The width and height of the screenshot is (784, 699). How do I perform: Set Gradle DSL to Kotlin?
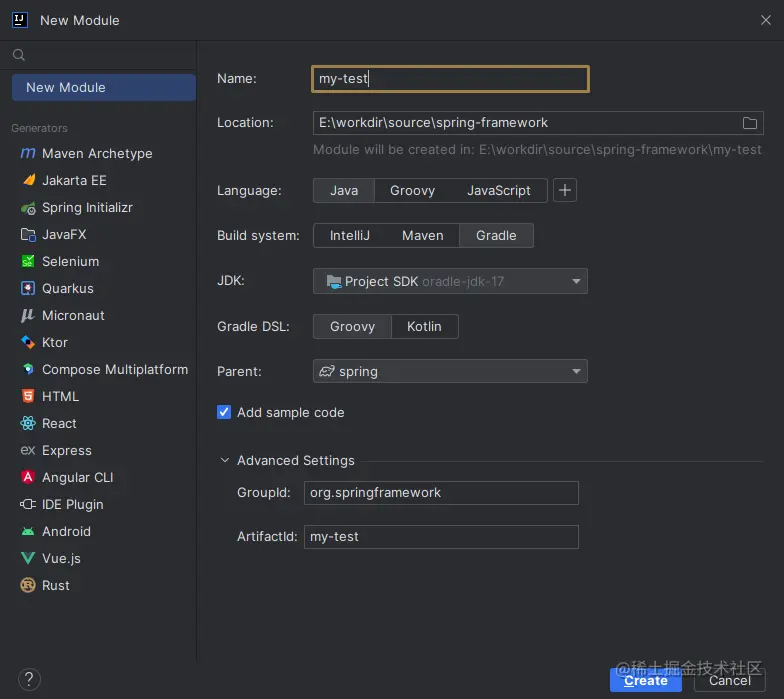(x=424, y=326)
